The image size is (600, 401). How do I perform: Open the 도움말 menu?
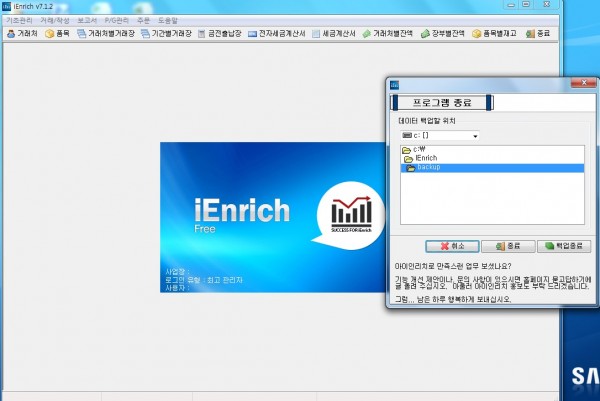(170, 19)
